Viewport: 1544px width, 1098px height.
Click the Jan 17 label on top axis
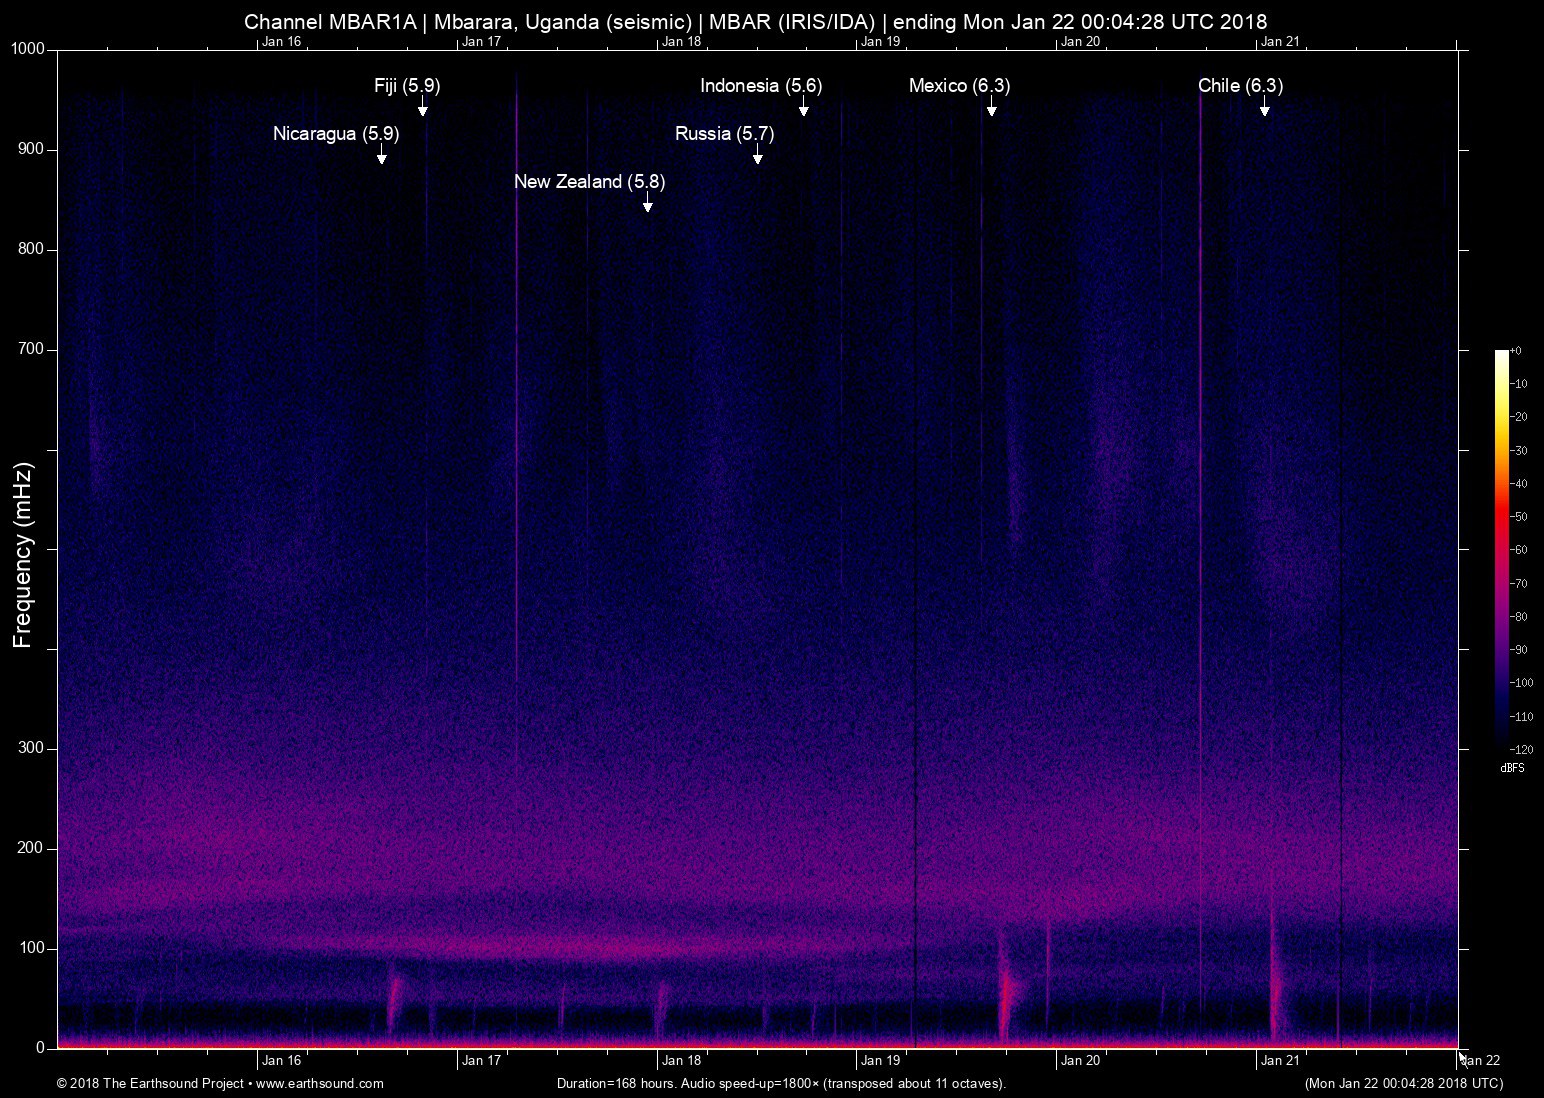[481, 42]
